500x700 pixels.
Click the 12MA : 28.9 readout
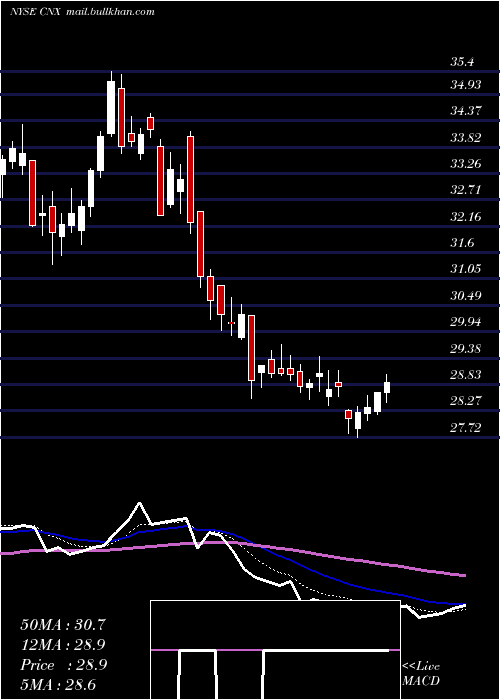coord(63,645)
